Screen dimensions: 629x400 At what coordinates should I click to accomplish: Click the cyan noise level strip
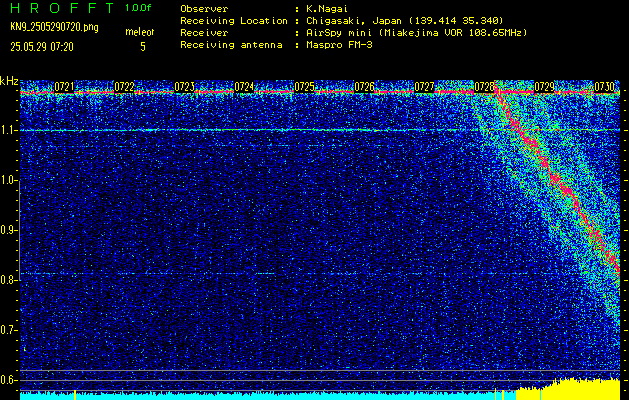point(268,396)
